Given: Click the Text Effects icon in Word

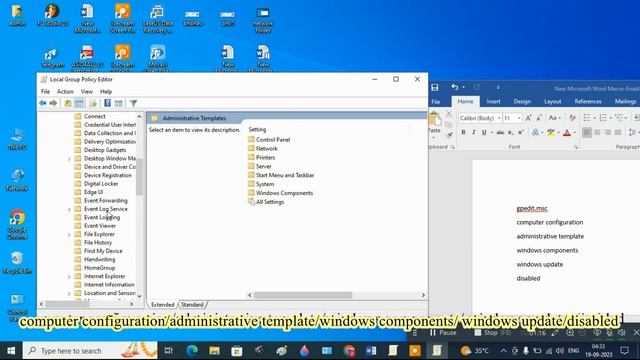Looking at the screenshot, I should (535, 132).
